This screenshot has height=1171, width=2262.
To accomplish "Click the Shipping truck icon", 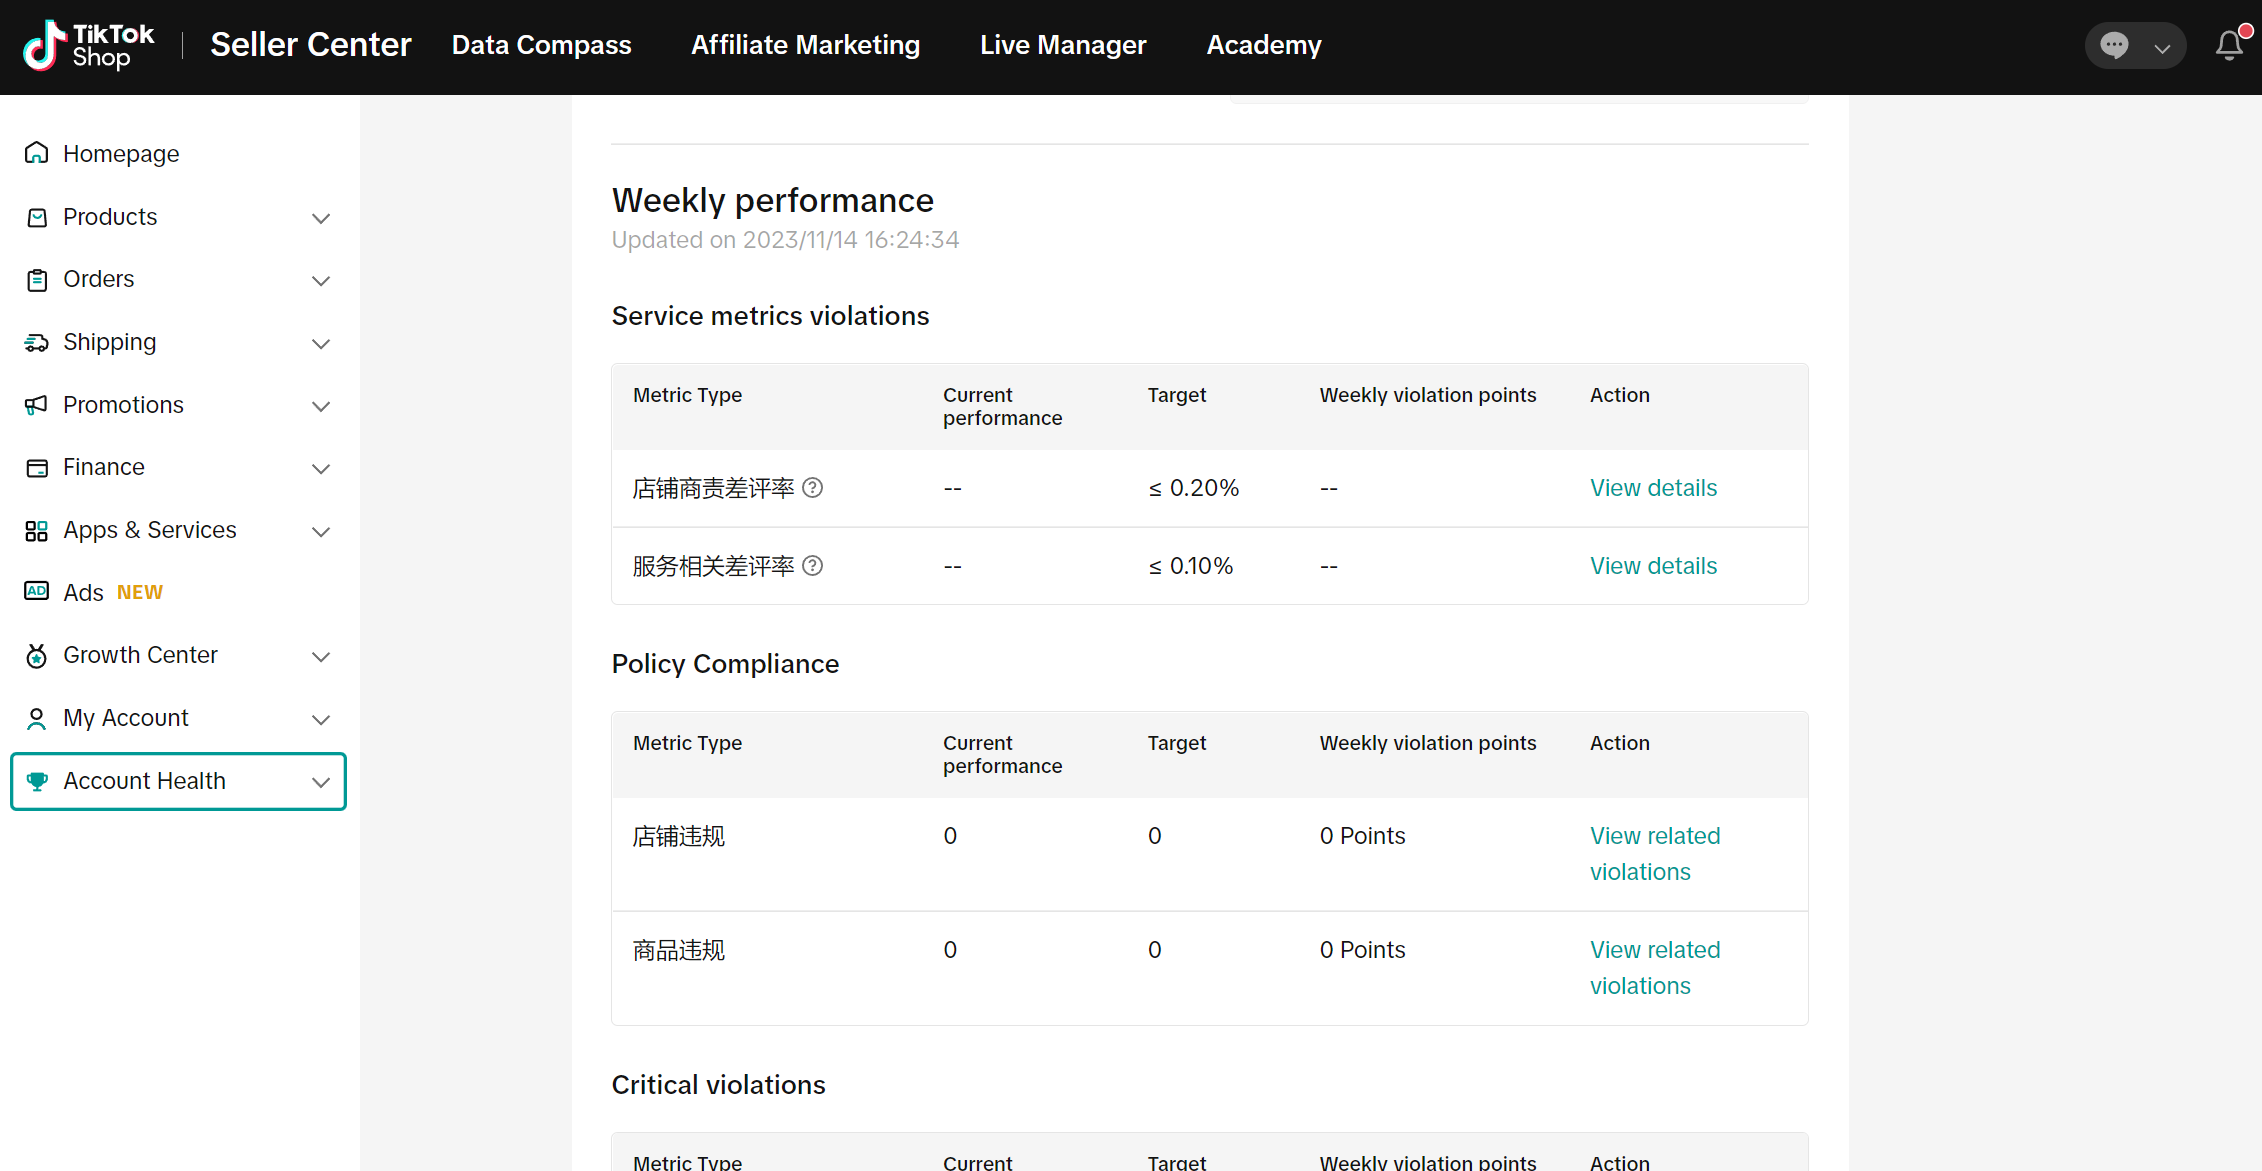I will pyautogui.click(x=37, y=343).
